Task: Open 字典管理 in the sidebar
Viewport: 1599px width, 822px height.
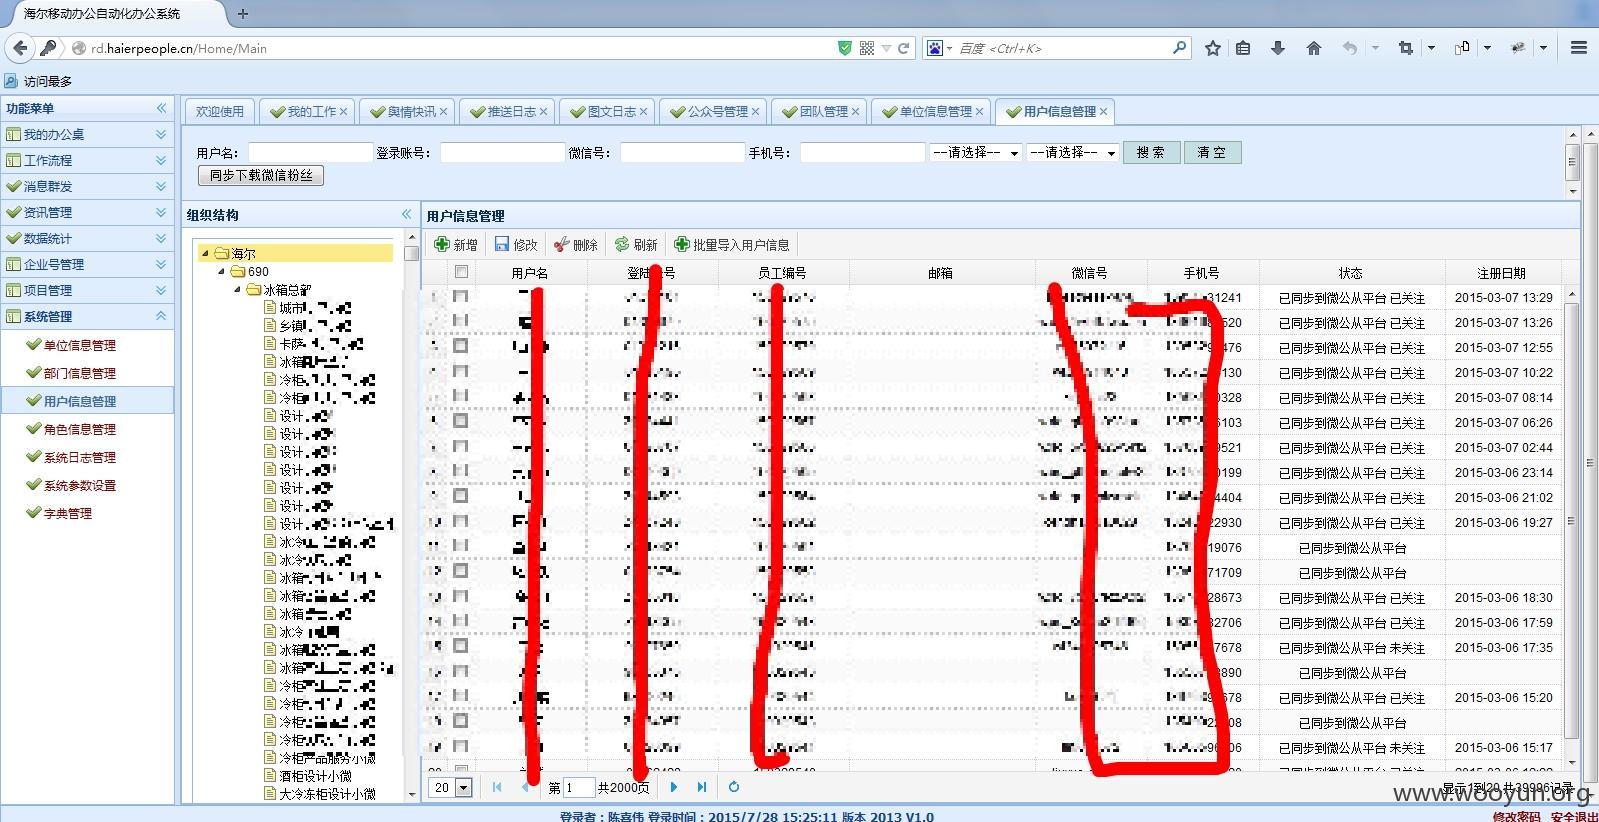Action: point(67,513)
